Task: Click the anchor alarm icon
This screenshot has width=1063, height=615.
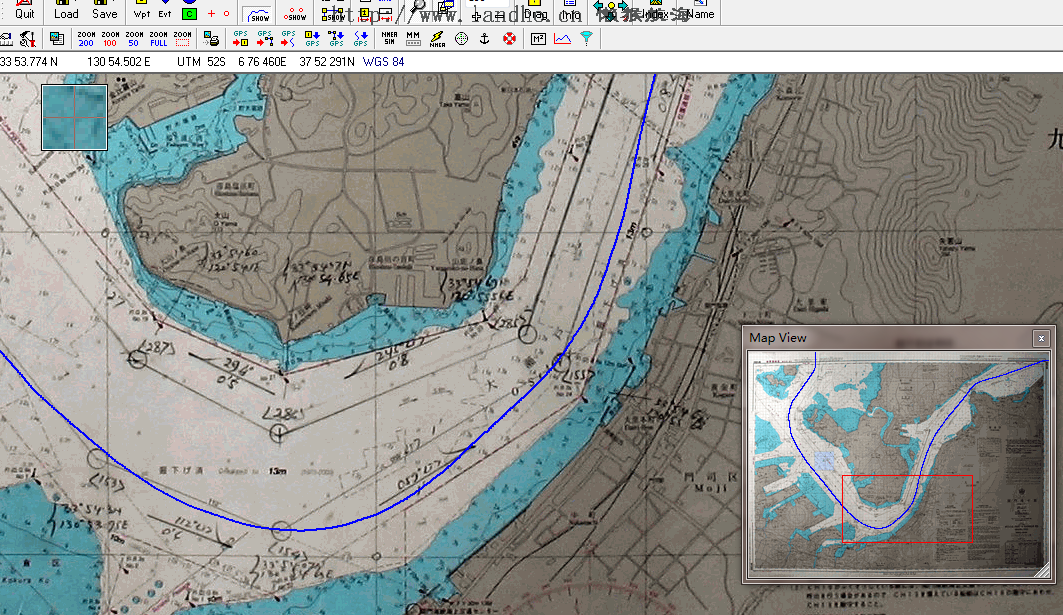Action: 484,39
